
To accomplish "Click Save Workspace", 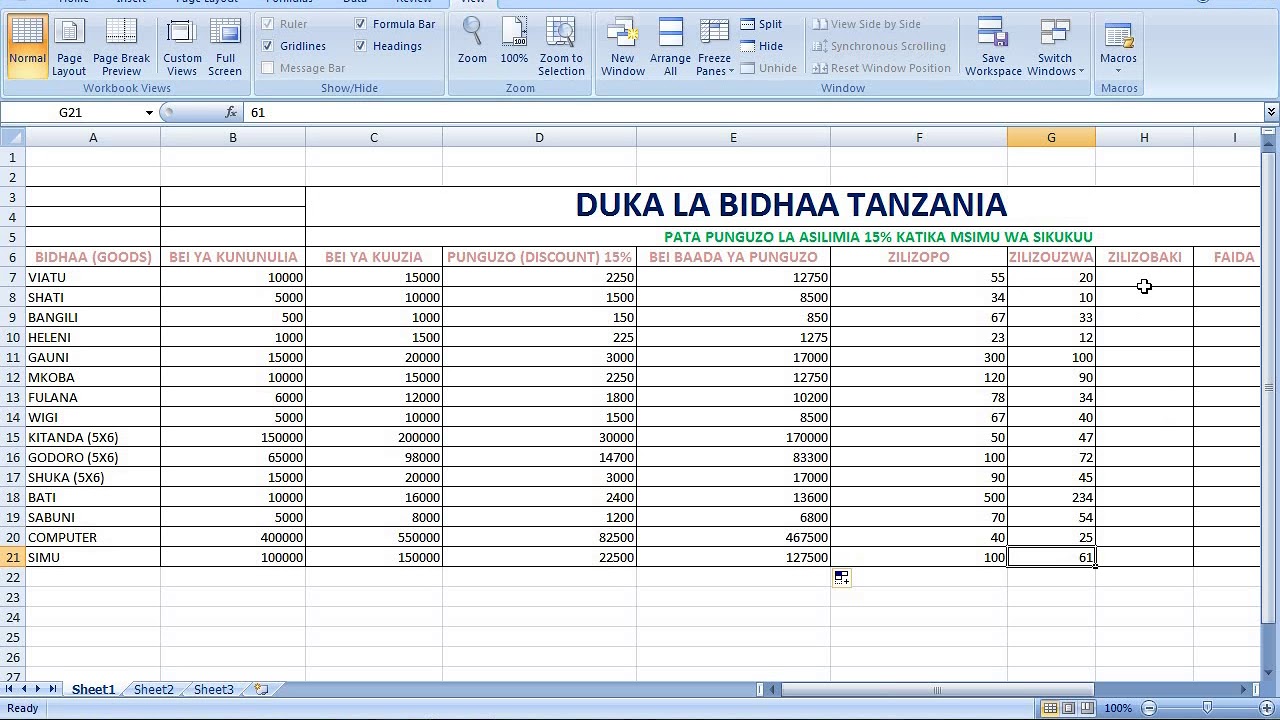I will point(993,45).
